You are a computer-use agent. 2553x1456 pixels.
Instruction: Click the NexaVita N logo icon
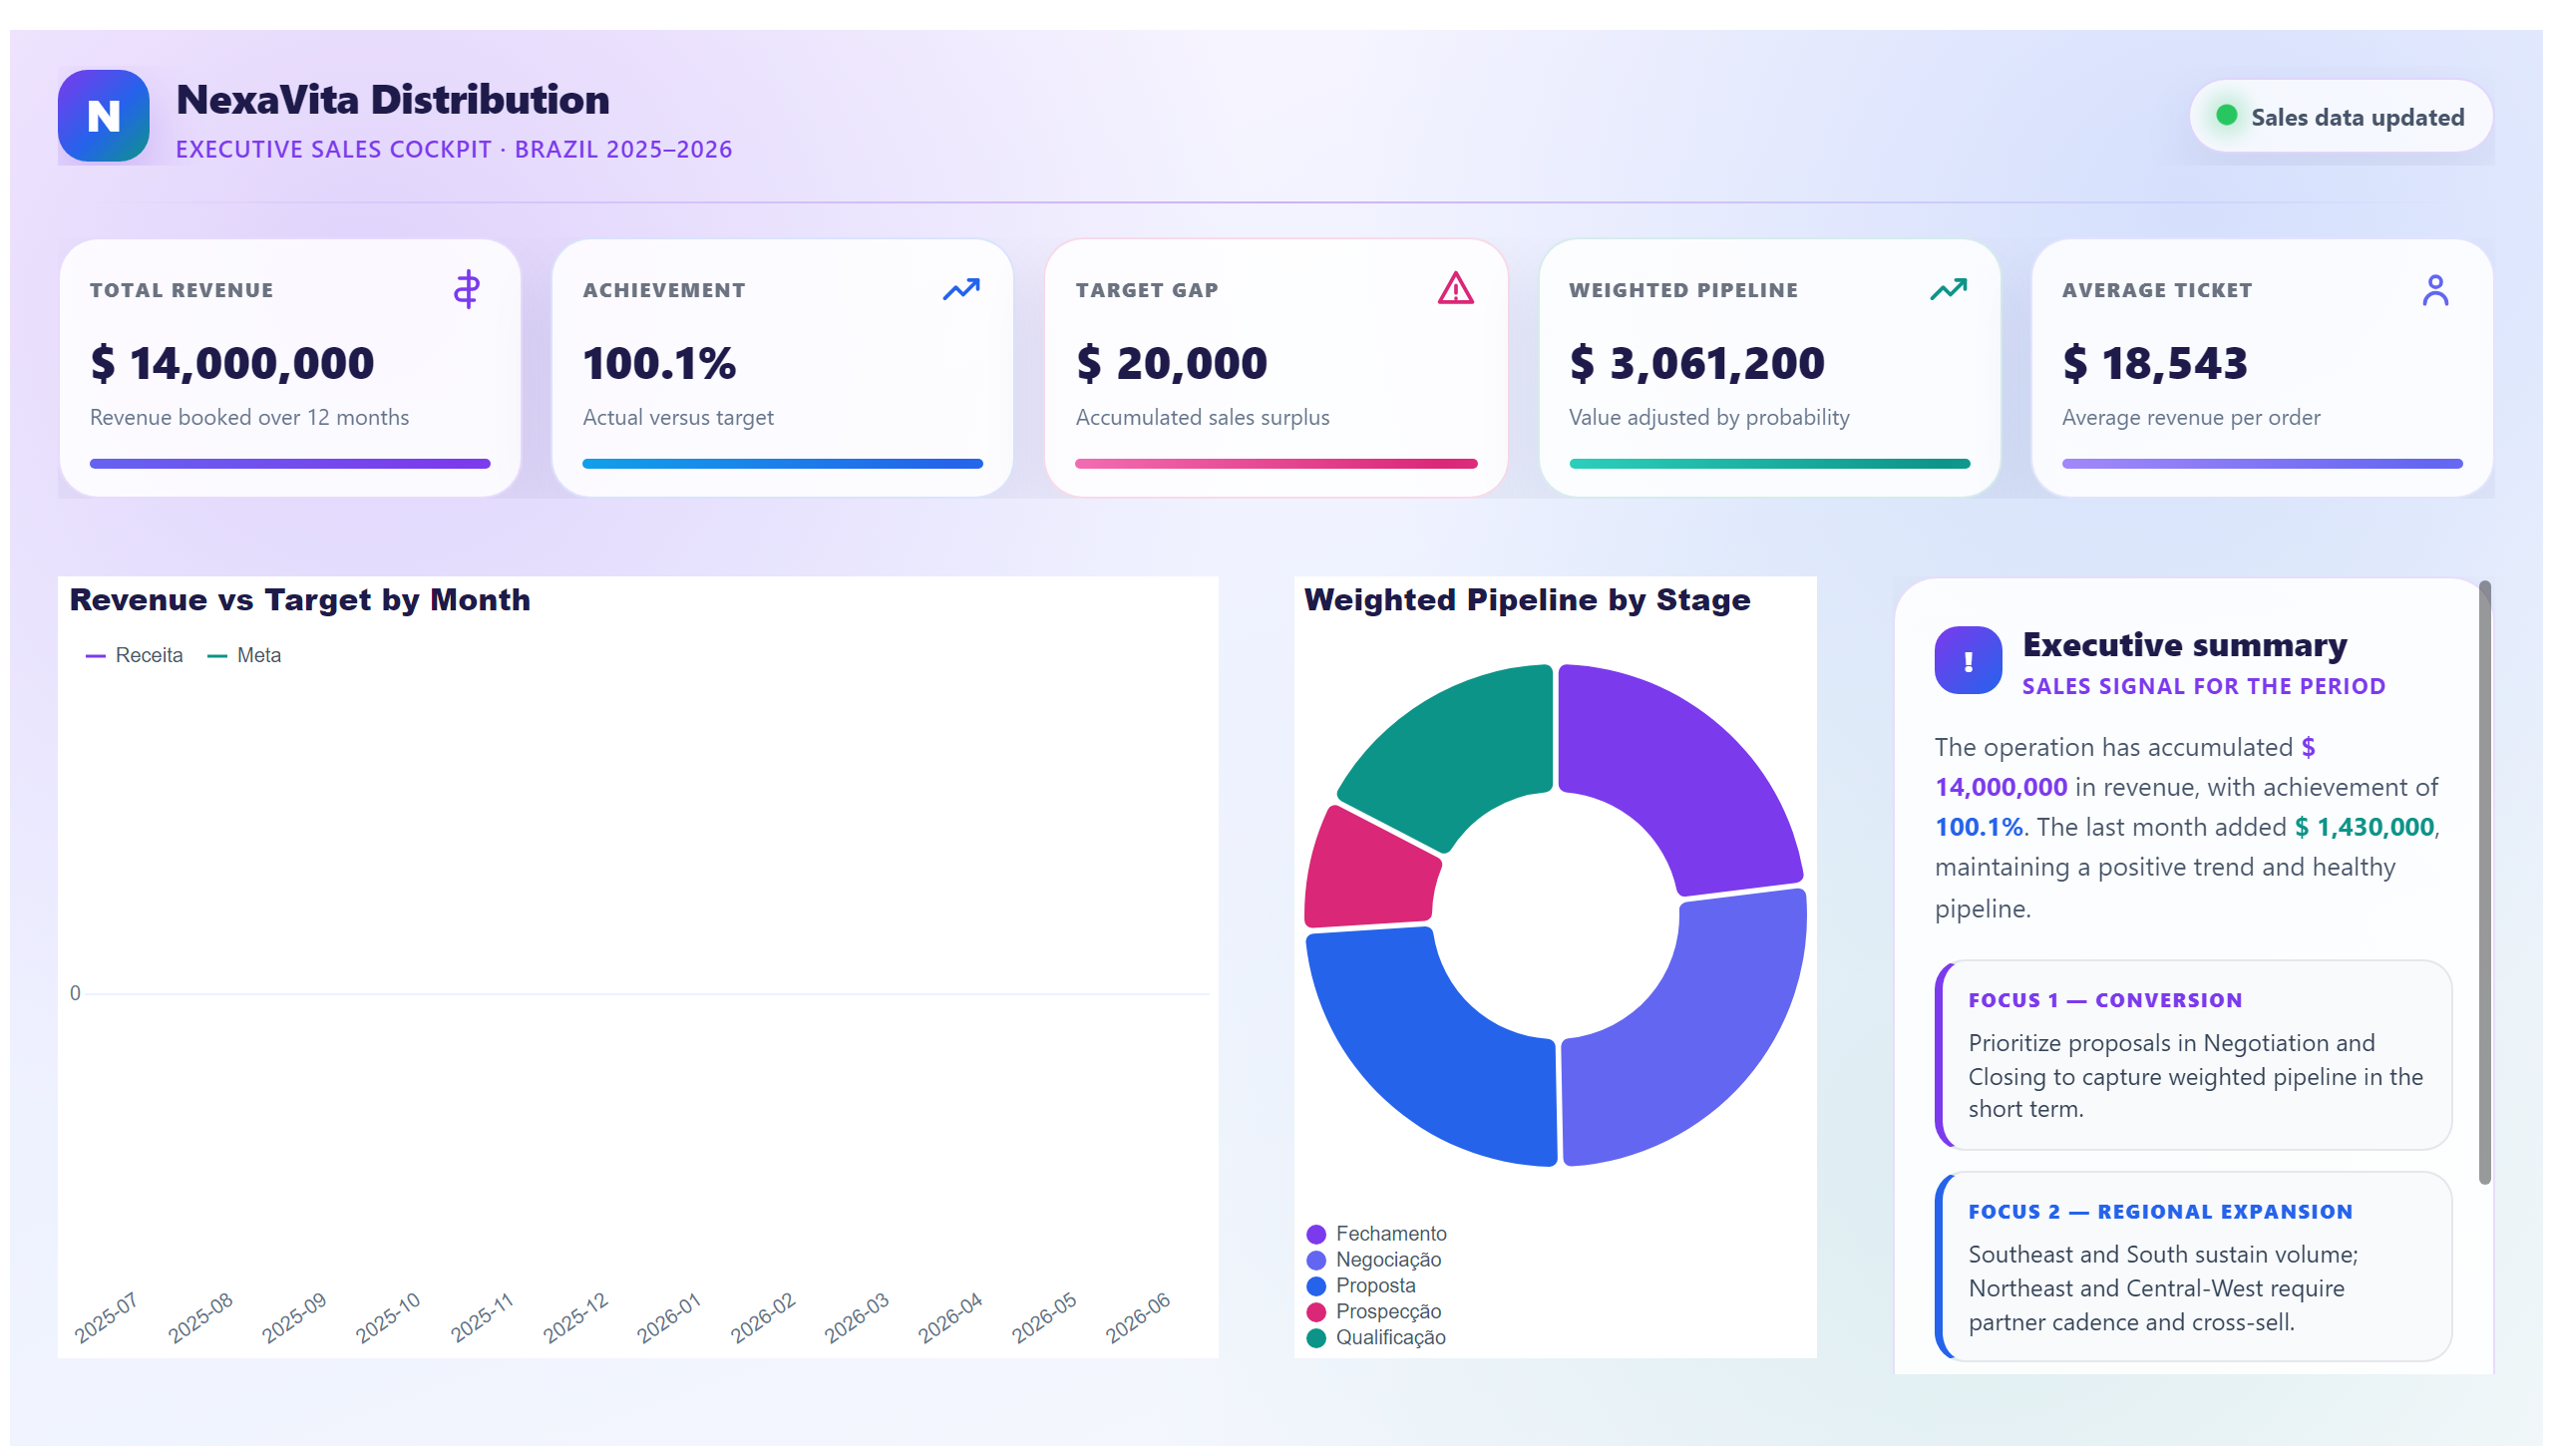click(104, 116)
